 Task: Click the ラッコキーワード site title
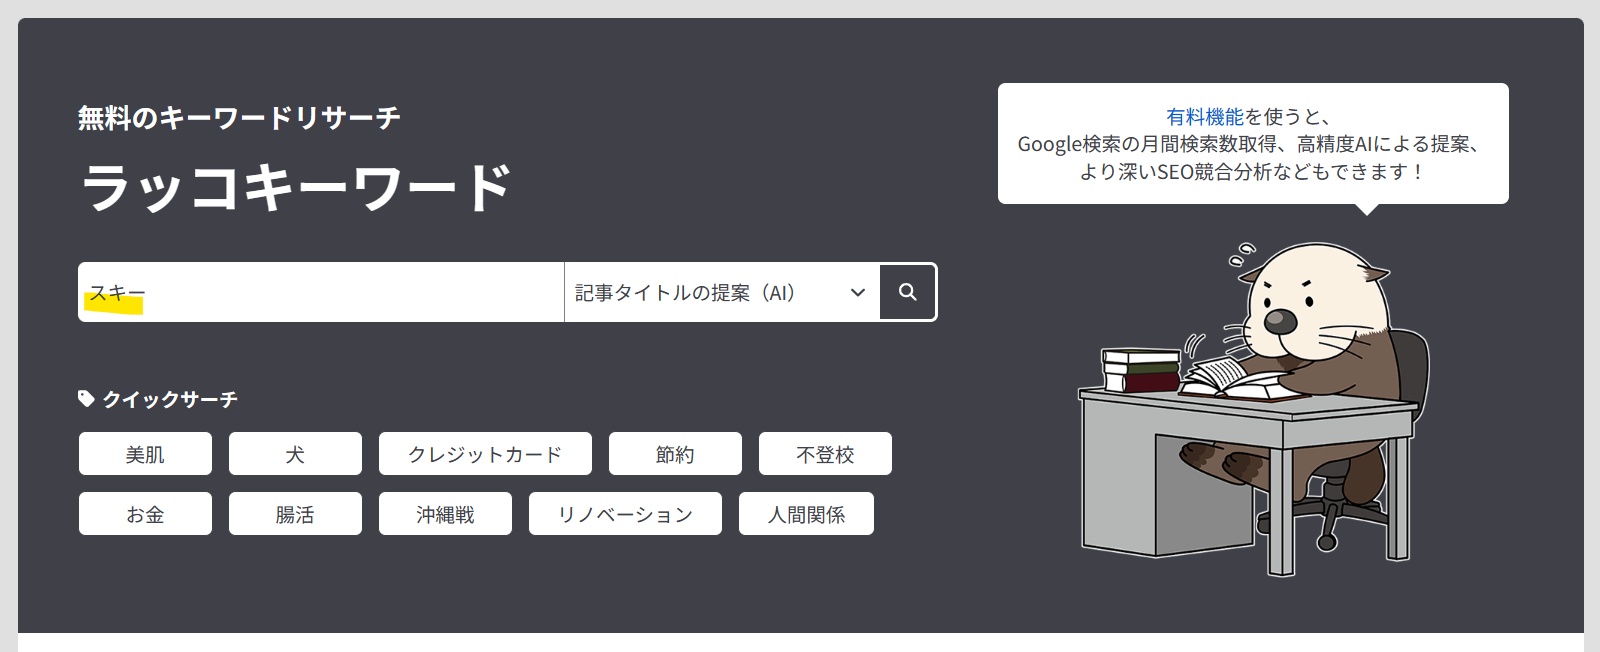(x=295, y=187)
